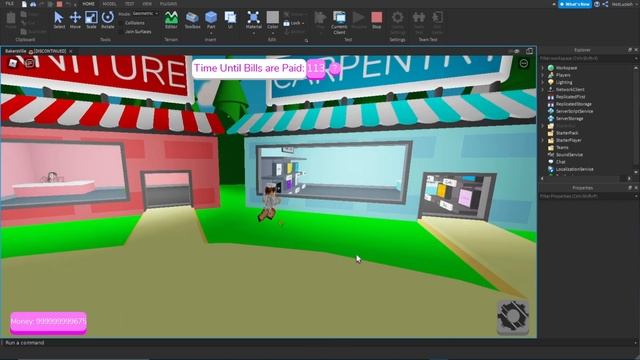Click the Color swatch in Edit
The height and width of the screenshot is (360, 640).
tap(272, 17)
